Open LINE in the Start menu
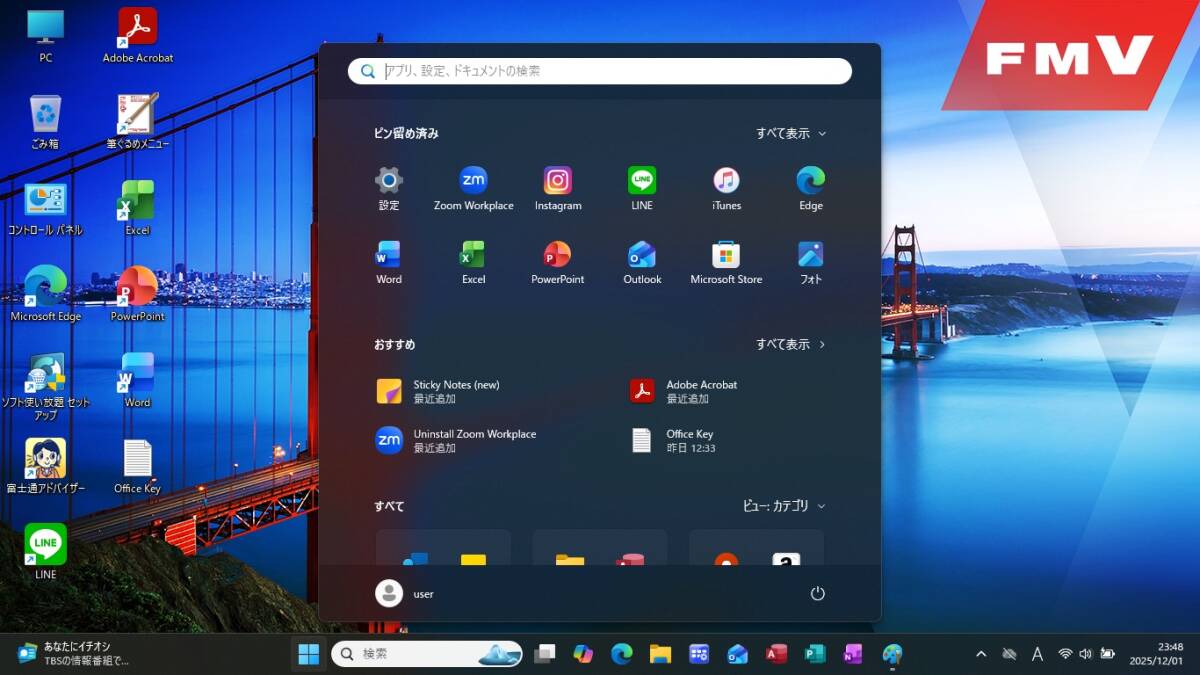 [x=642, y=189]
